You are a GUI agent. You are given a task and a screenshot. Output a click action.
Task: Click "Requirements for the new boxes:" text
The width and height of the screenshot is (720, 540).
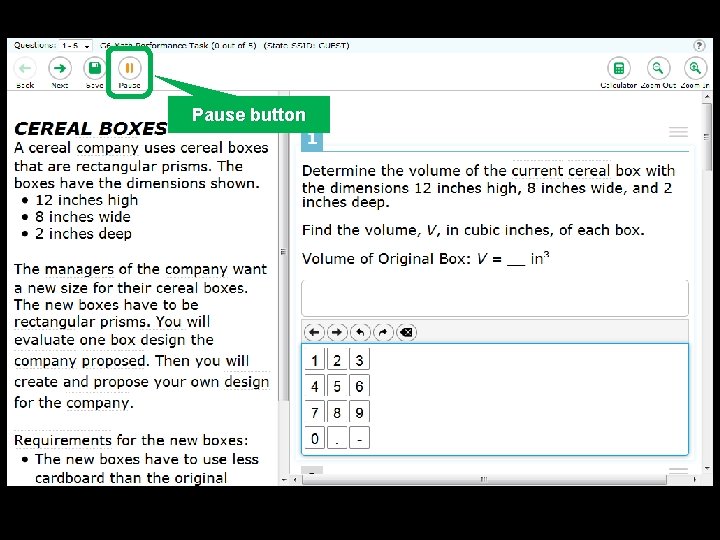131,440
